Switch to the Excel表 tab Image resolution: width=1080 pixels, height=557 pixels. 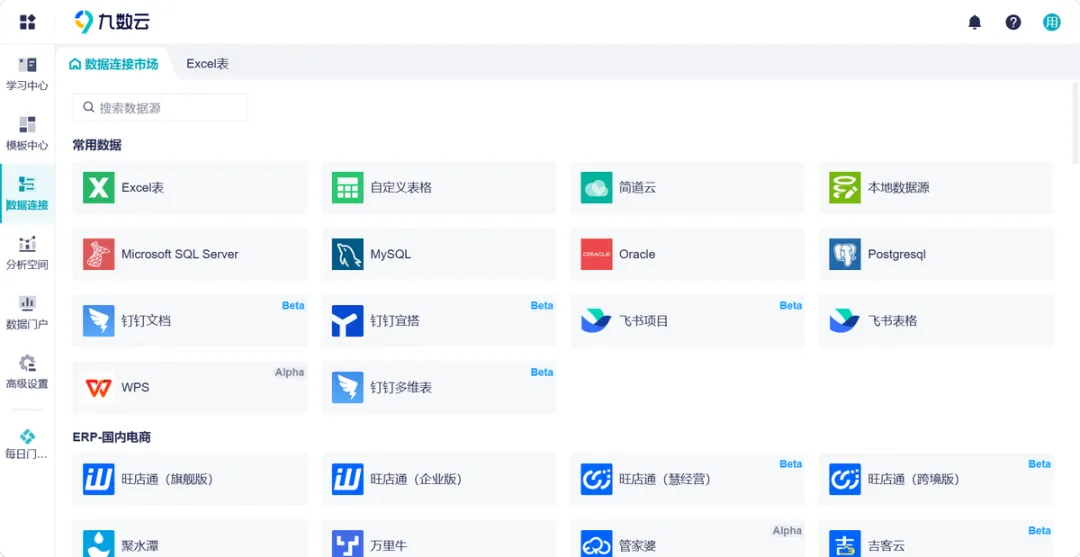pos(207,64)
